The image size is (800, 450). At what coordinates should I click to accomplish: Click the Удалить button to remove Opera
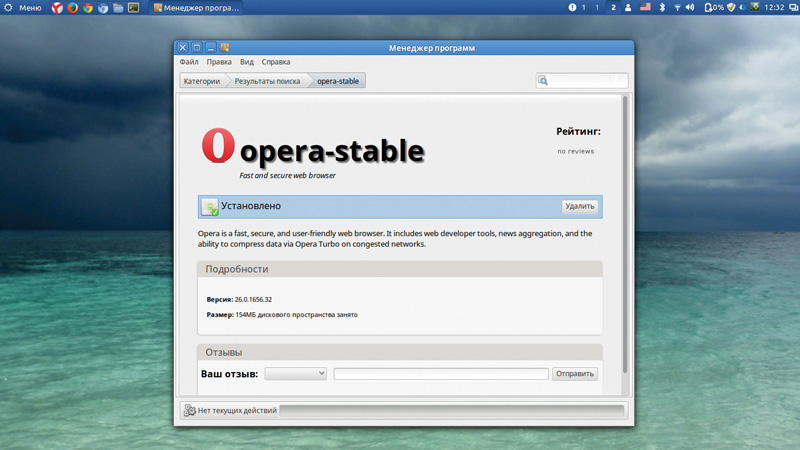click(580, 206)
